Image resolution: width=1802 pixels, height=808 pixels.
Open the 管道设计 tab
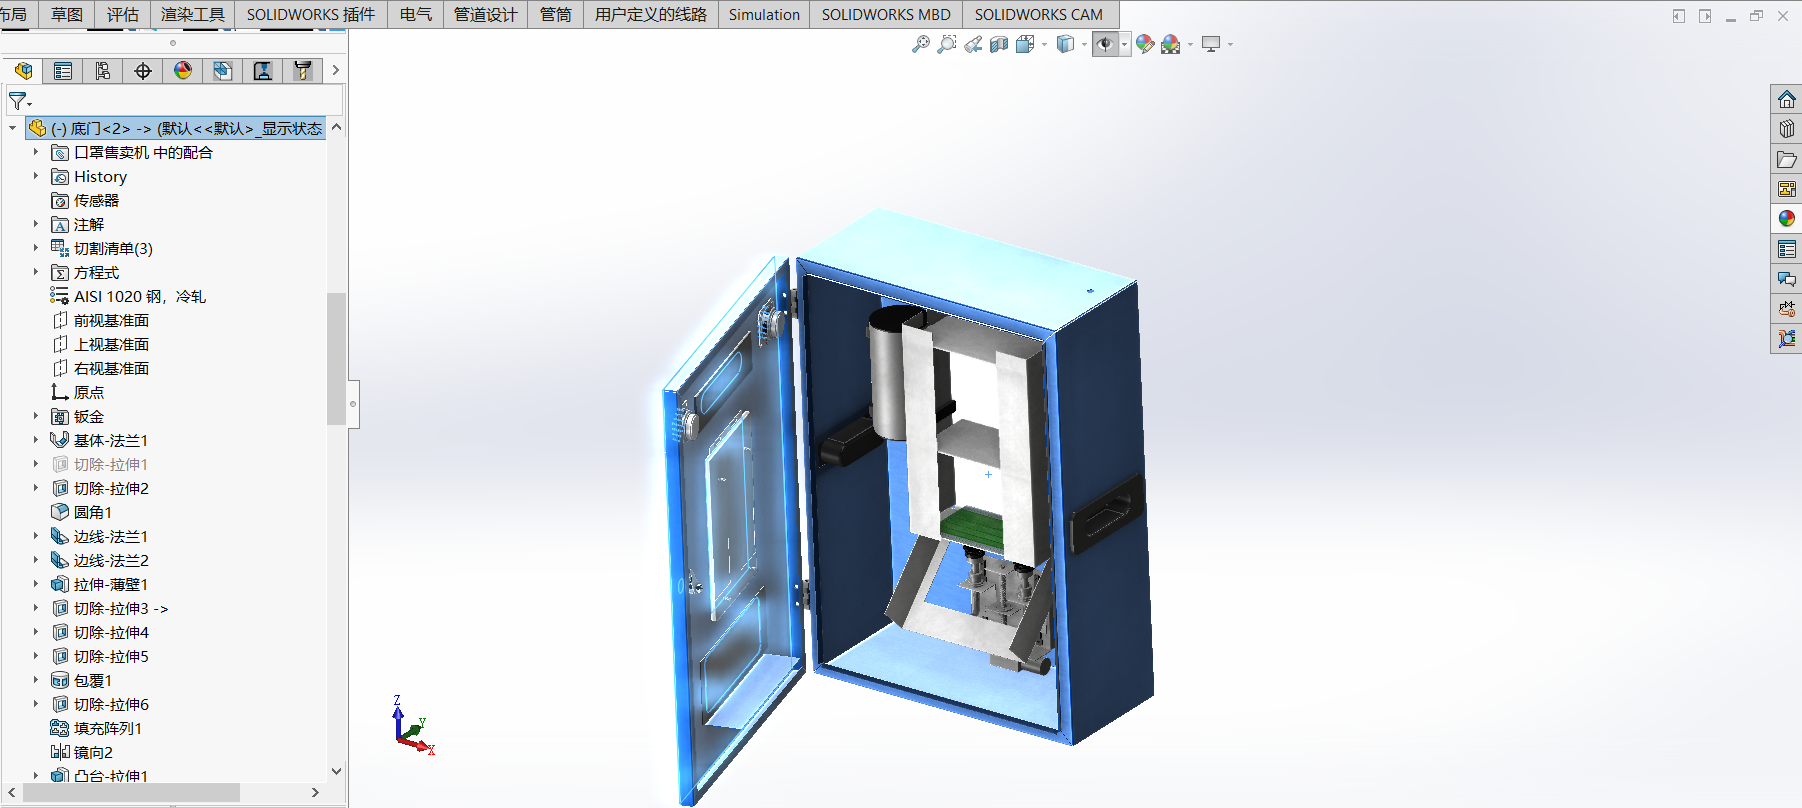pos(486,14)
